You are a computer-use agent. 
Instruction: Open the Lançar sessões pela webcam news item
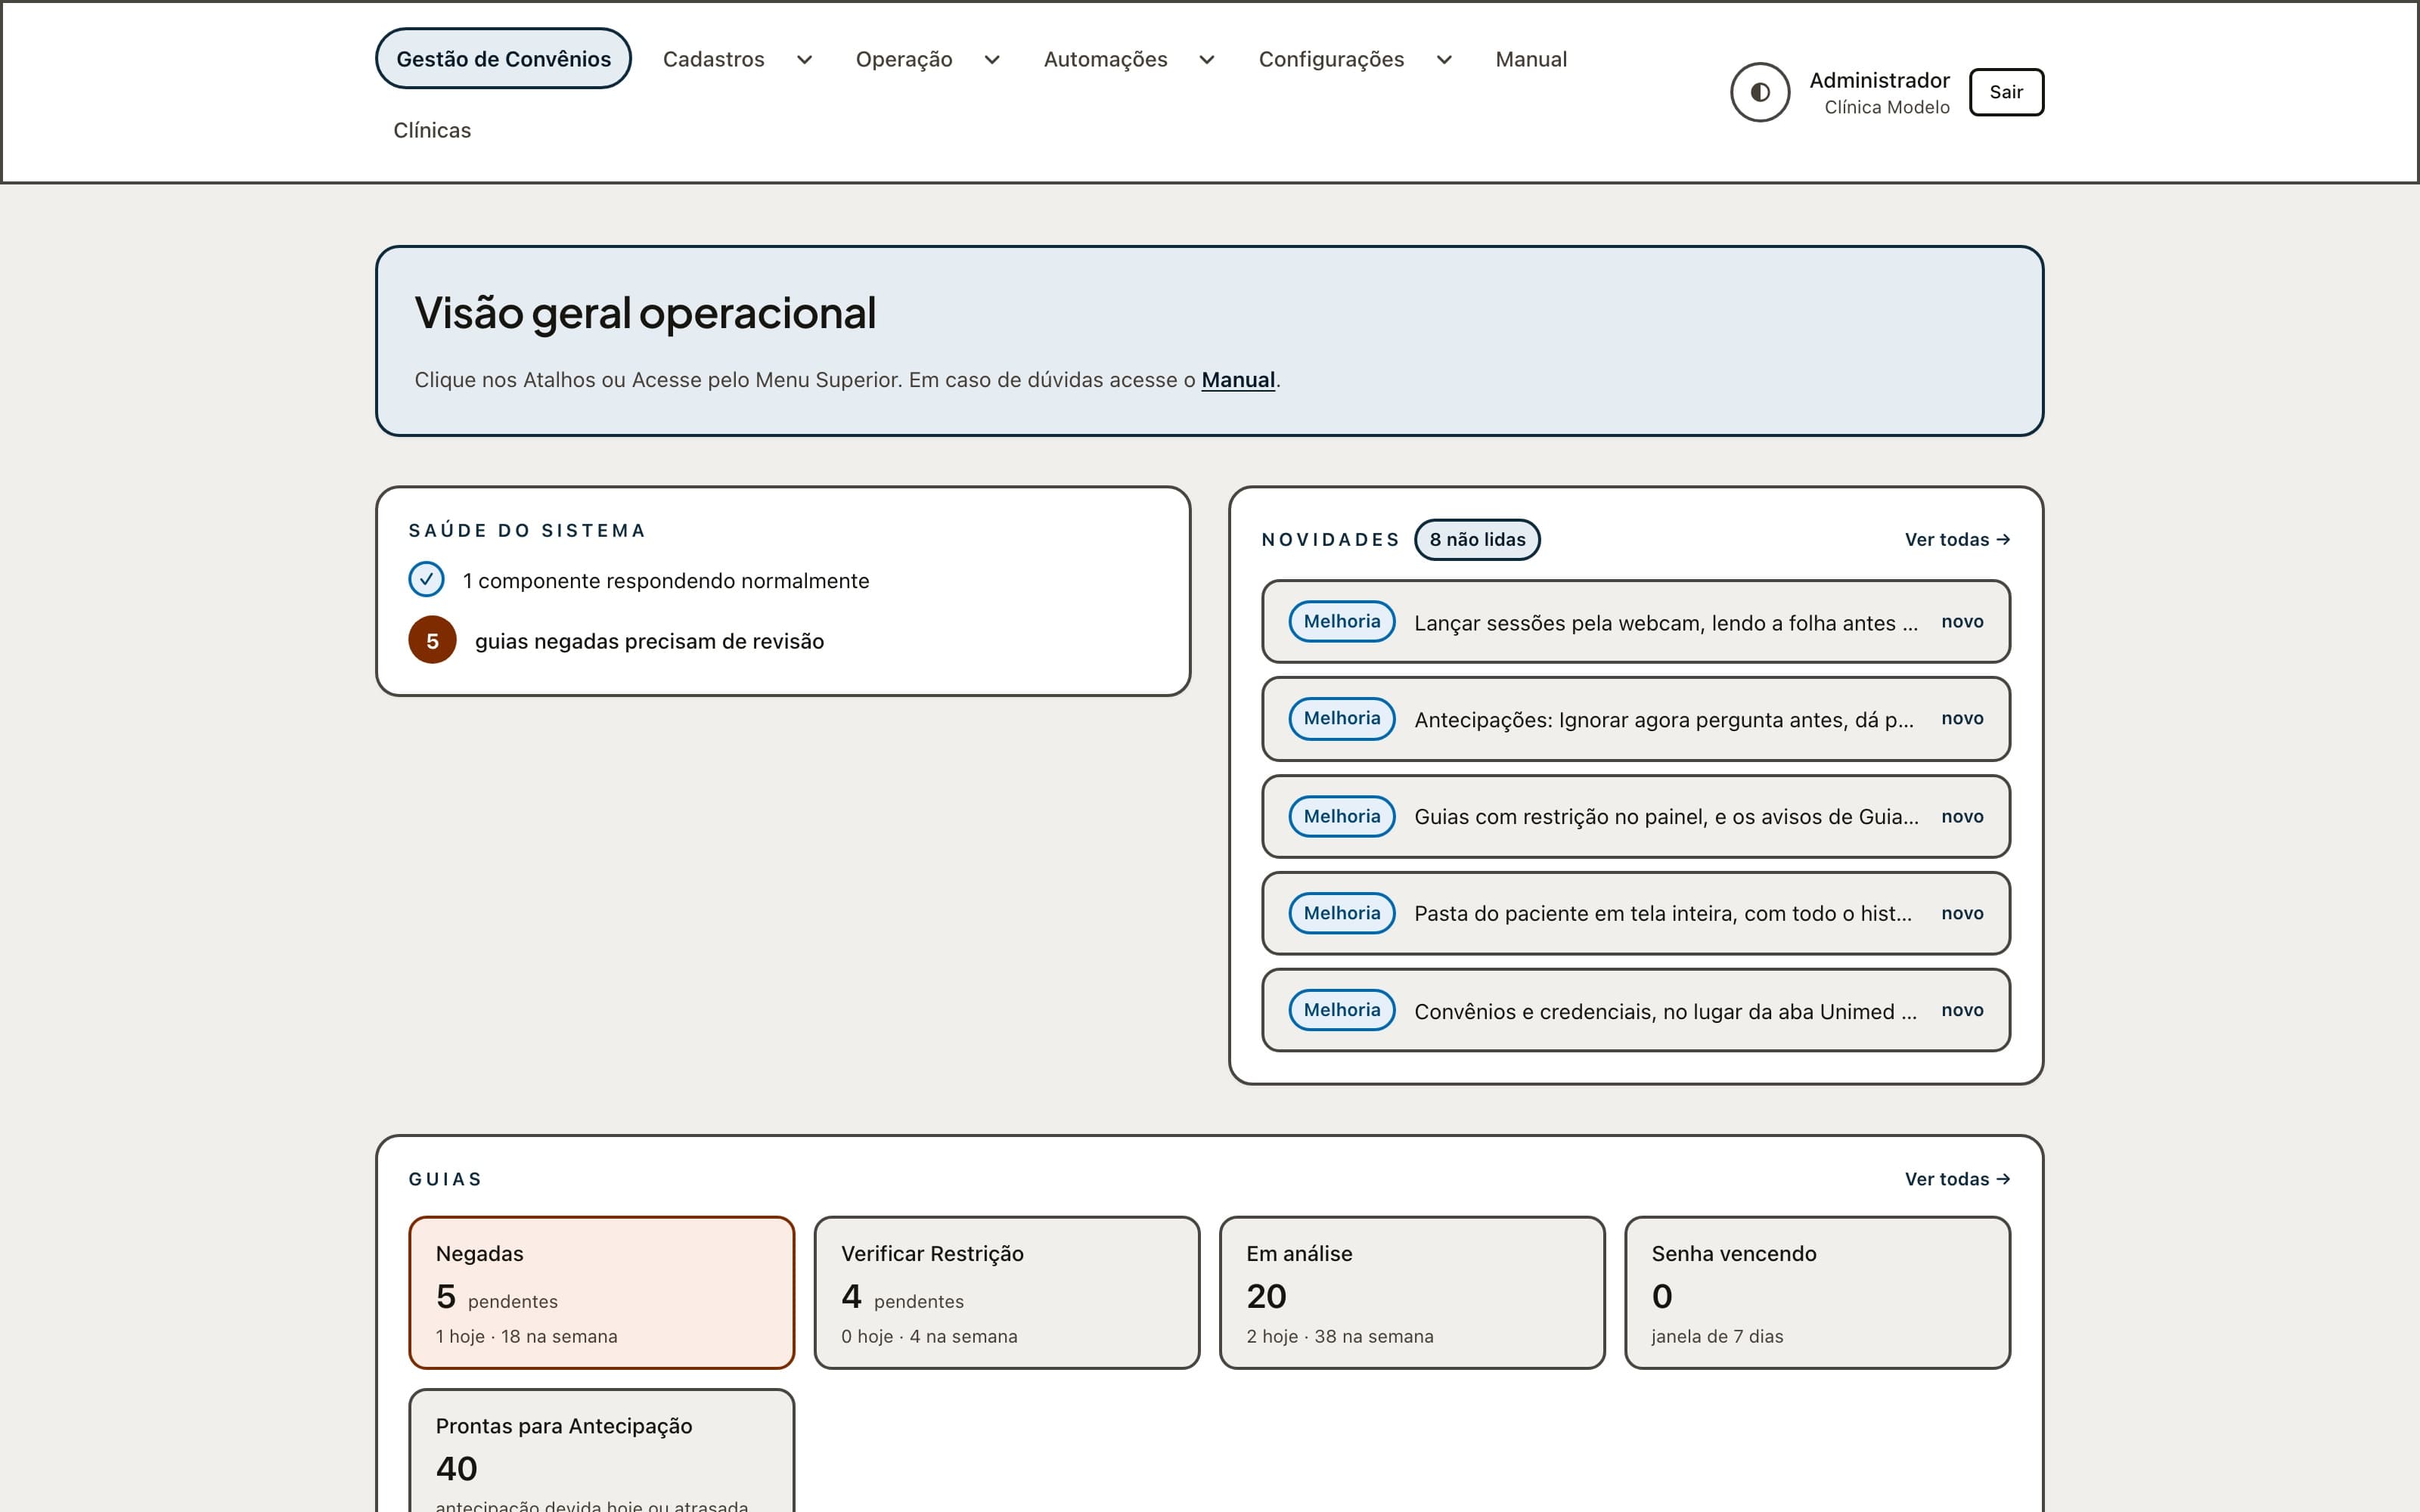pyautogui.click(x=1636, y=622)
